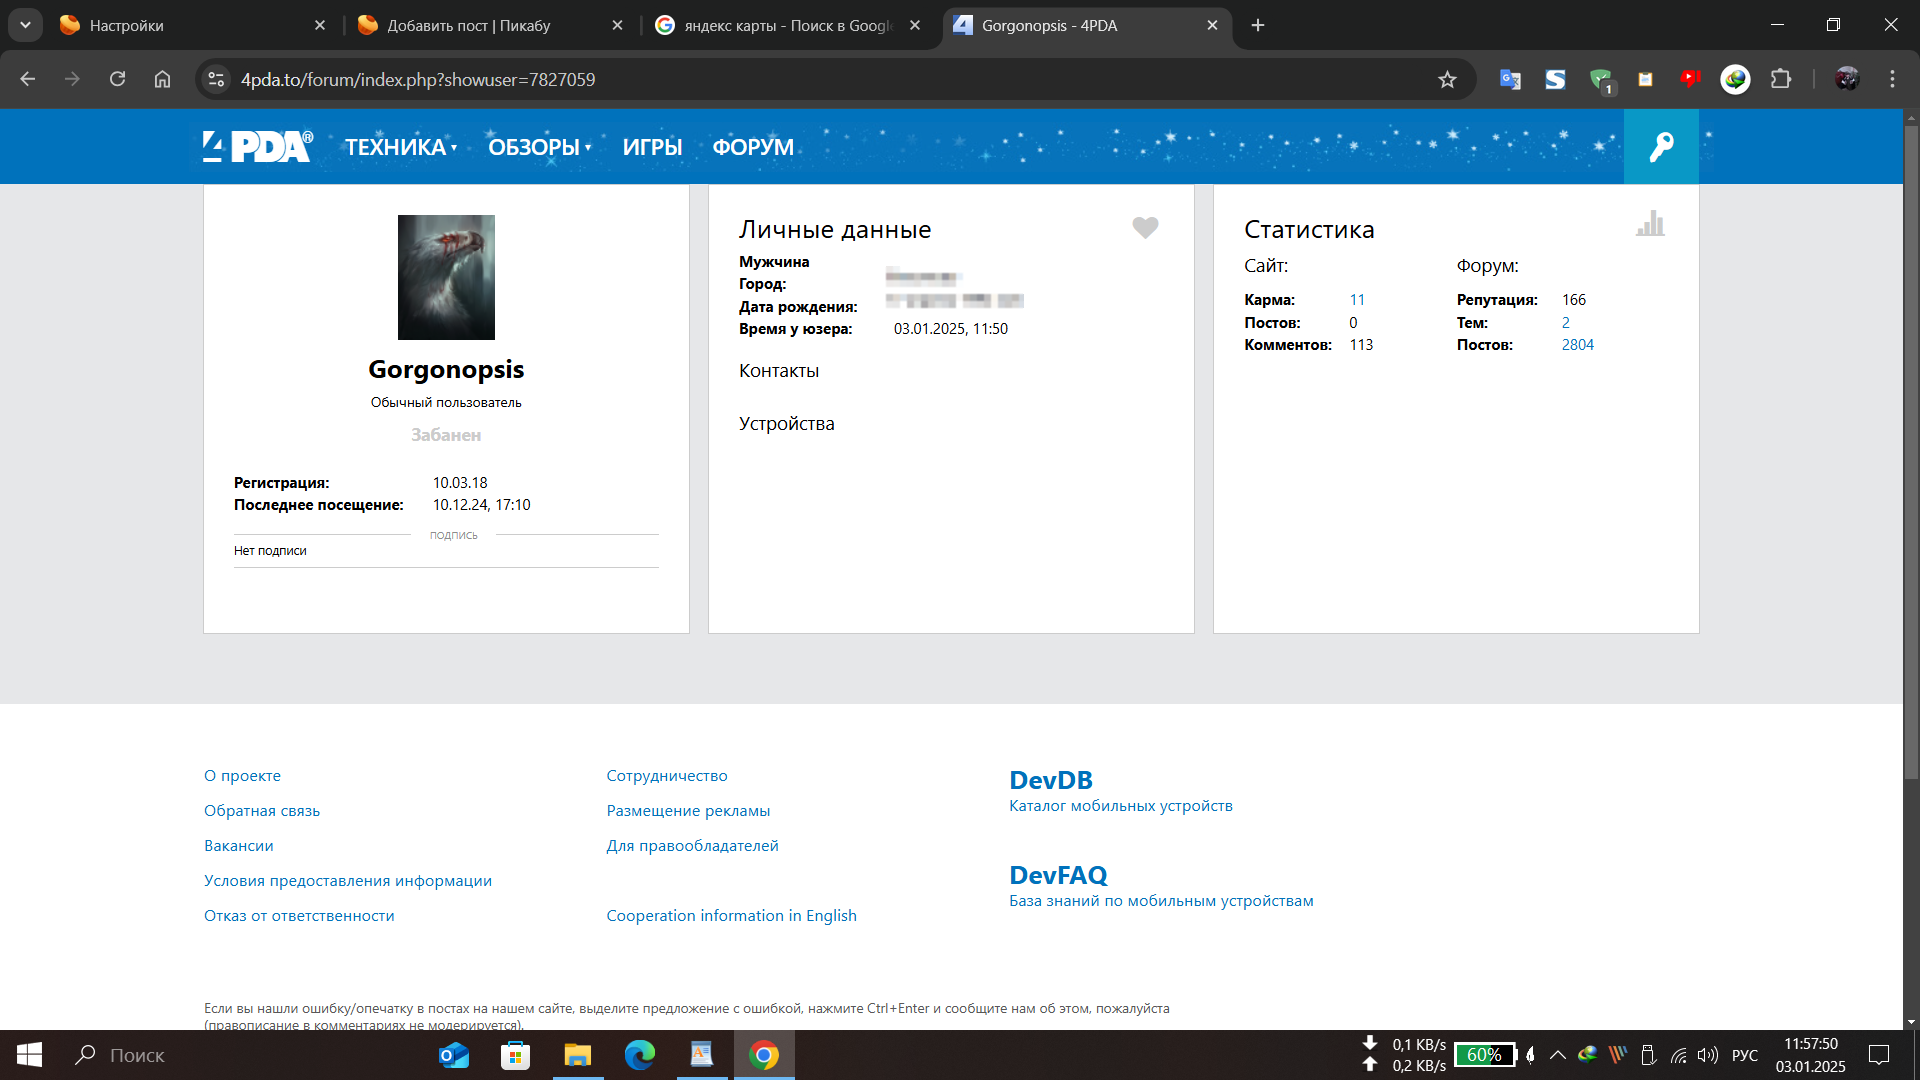Screen dimensions: 1920x1080
Task: Open the tab search dropdown arrow
Action: pos(25,25)
